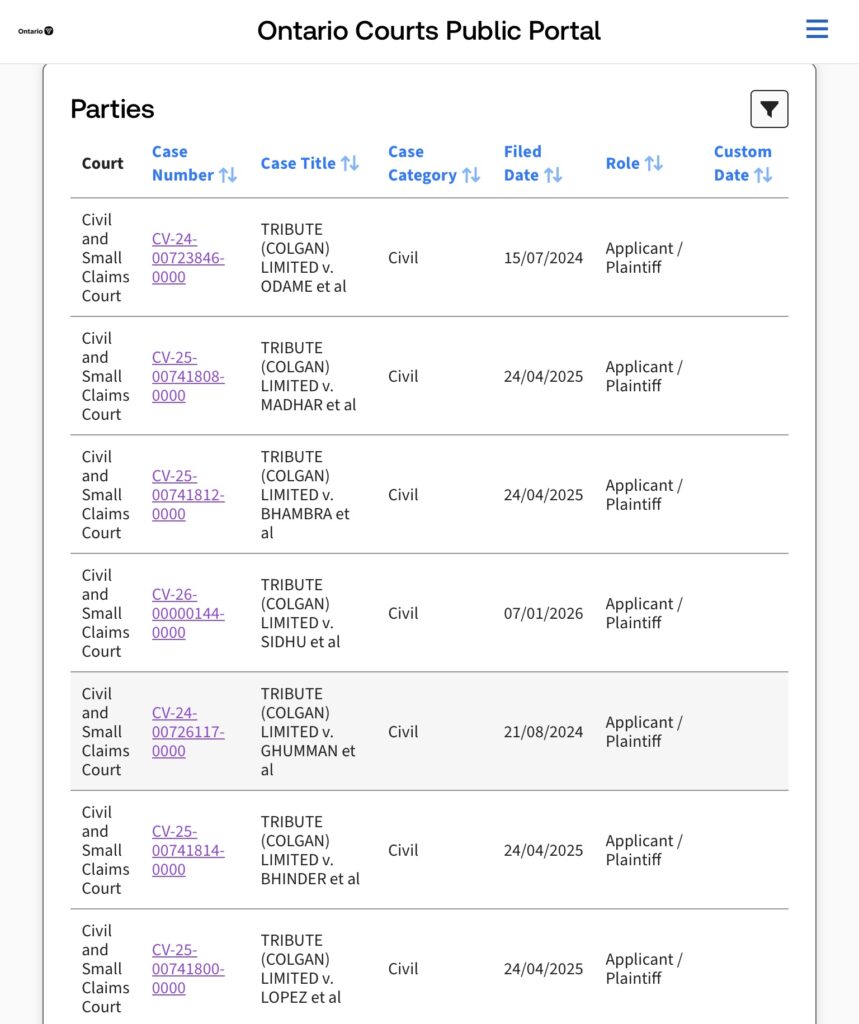Viewport: 859px width, 1024px height.
Task: Sort by Case Number arrows icon
Action: tap(228, 175)
